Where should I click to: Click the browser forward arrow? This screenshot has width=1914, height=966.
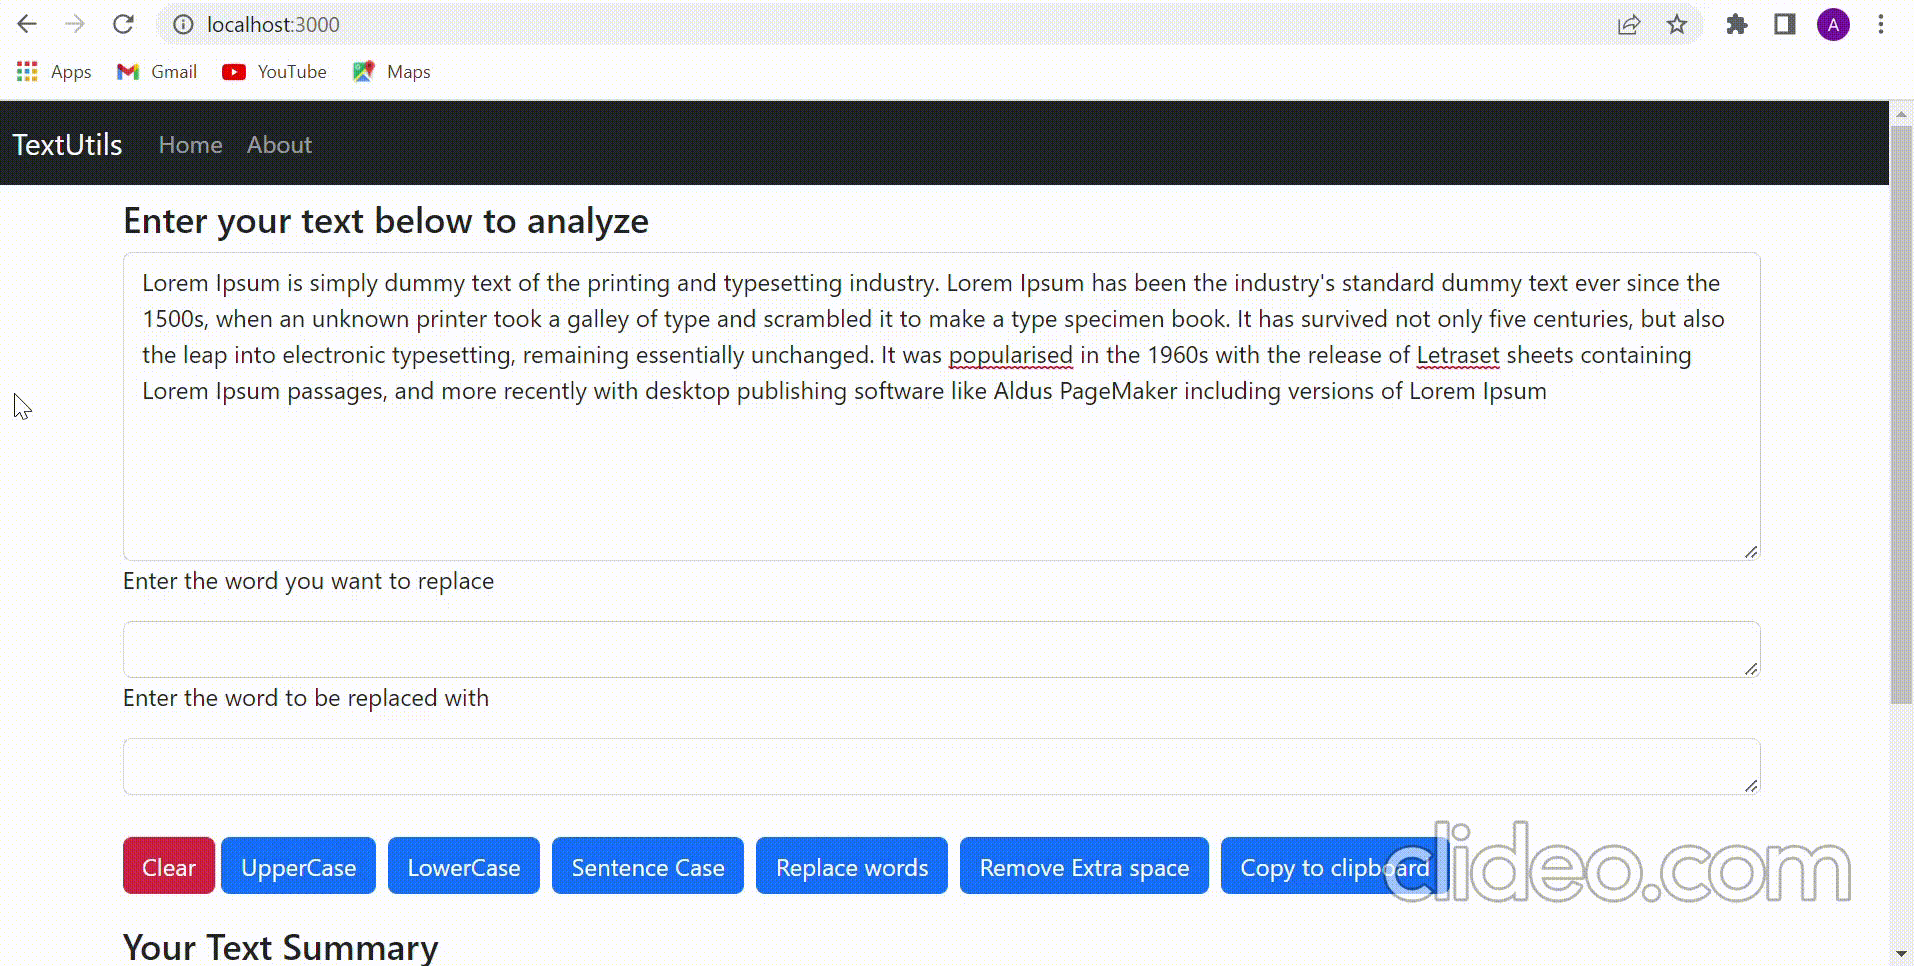coord(75,24)
